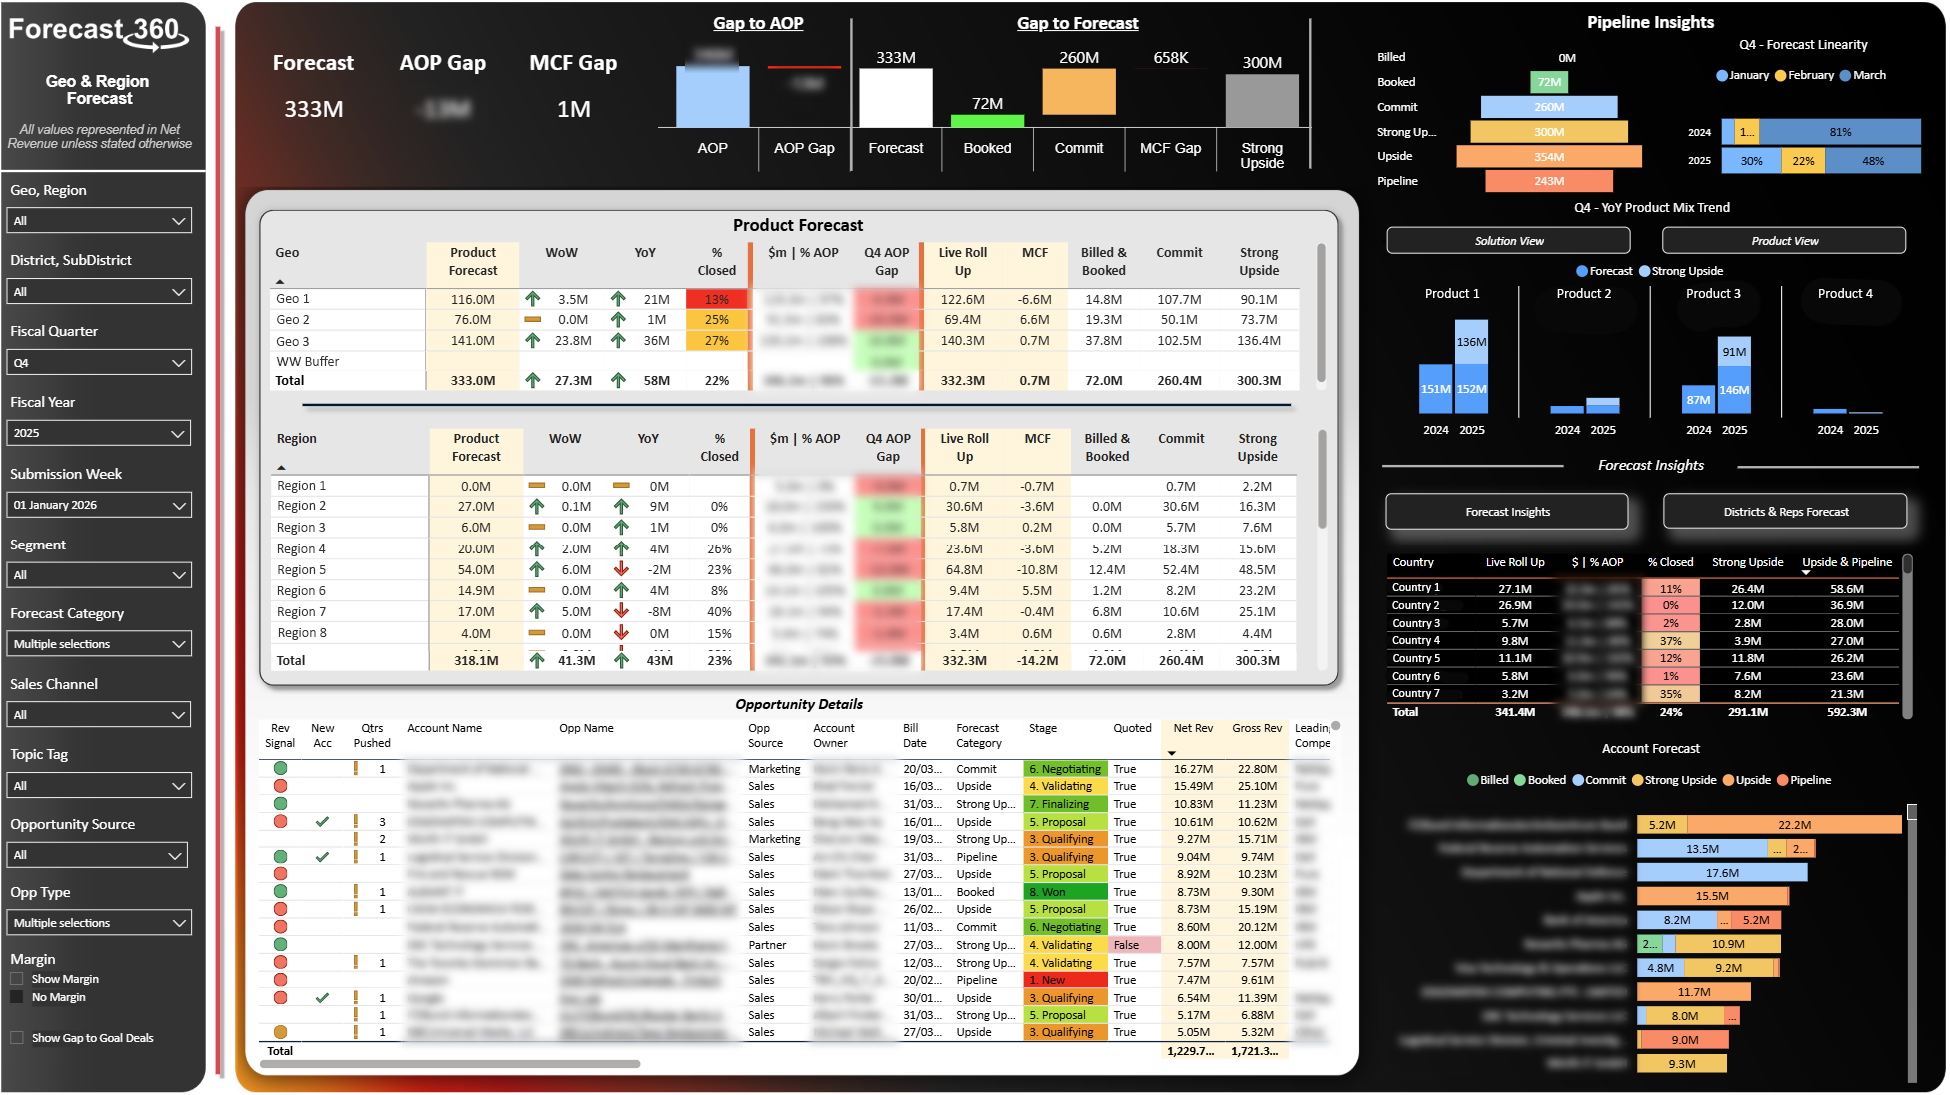Click the Pipeline legend dot in Account Forecast
This screenshot has height=1095, width=1950.
[1784, 780]
